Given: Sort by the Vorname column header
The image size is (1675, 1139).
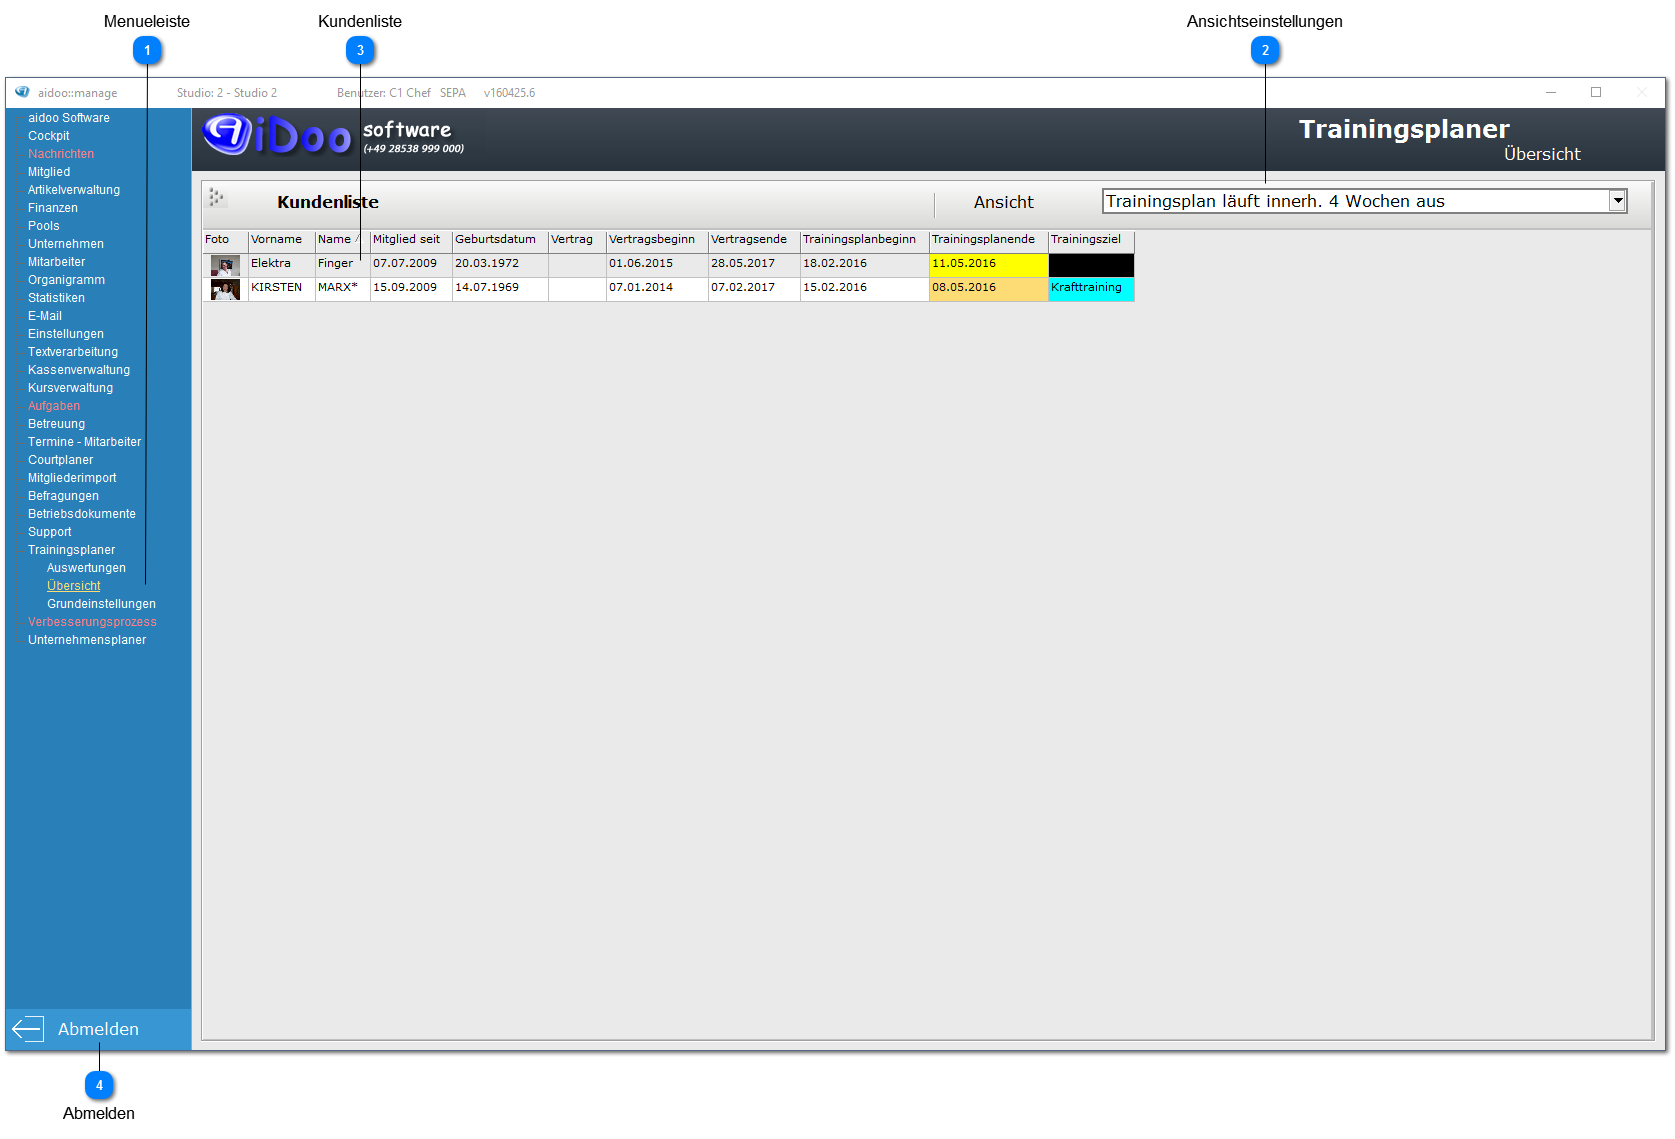Looking at the screenshot, I should (x=281, y=240).
